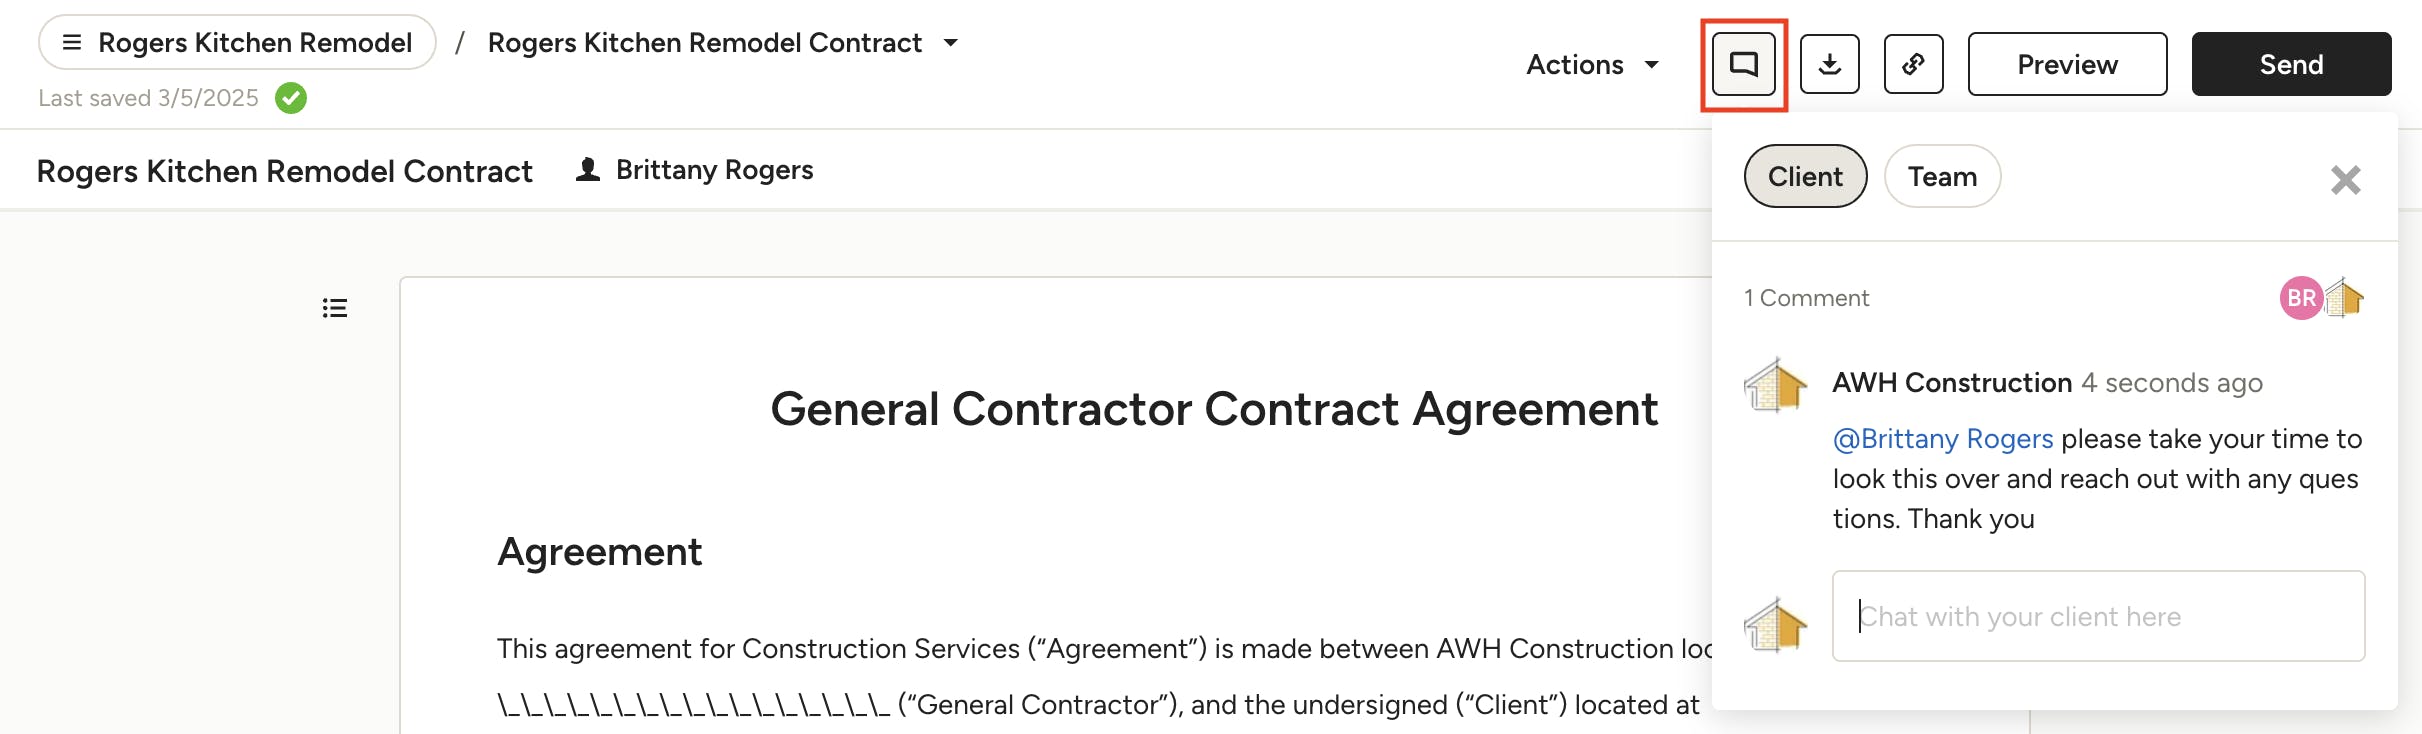Open the Rogers Kitchen Remodel Contract dropdown
This screenshot has width=2422, height=734.
pyautogui.click(x=950, y=43)
